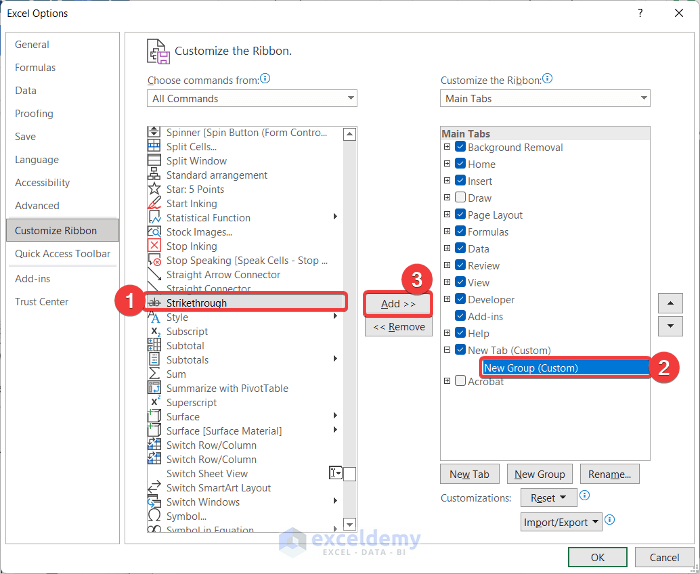Viewport: 700px width, 574px height.
Task: Click the Customize the Ribbon info icon
Action: [547, 79]
